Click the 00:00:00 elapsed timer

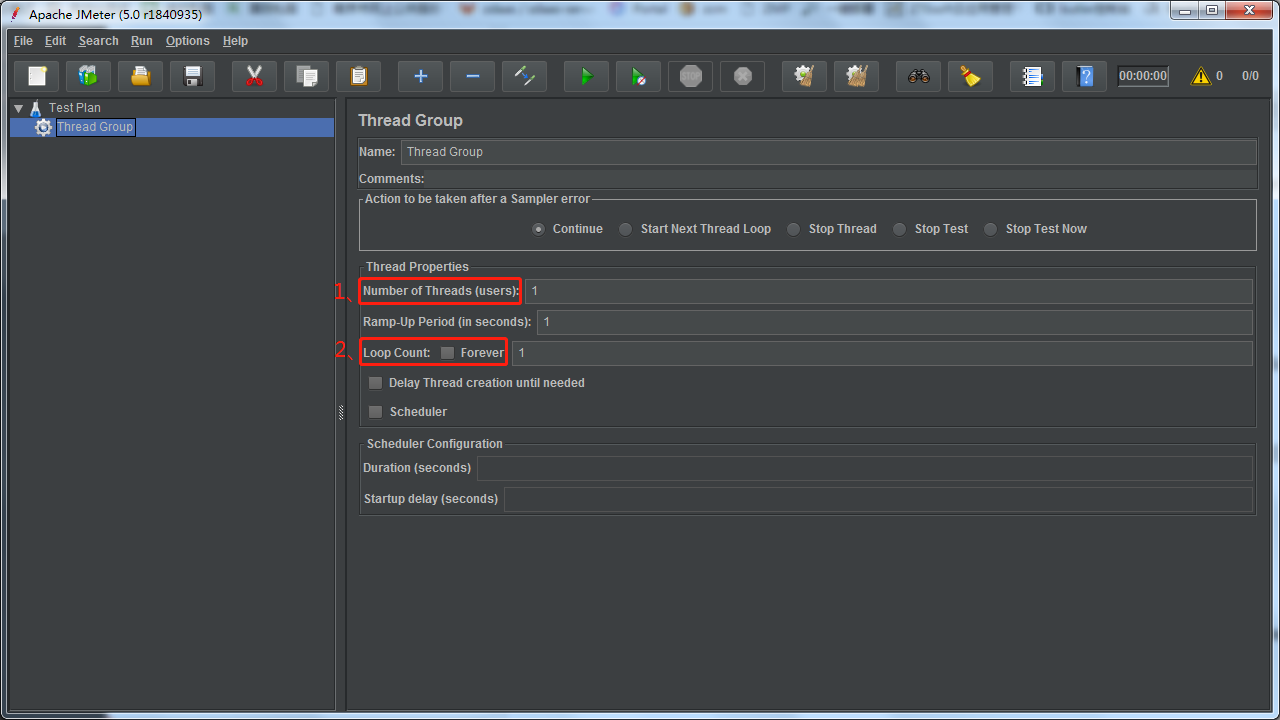pos(1143,76)
